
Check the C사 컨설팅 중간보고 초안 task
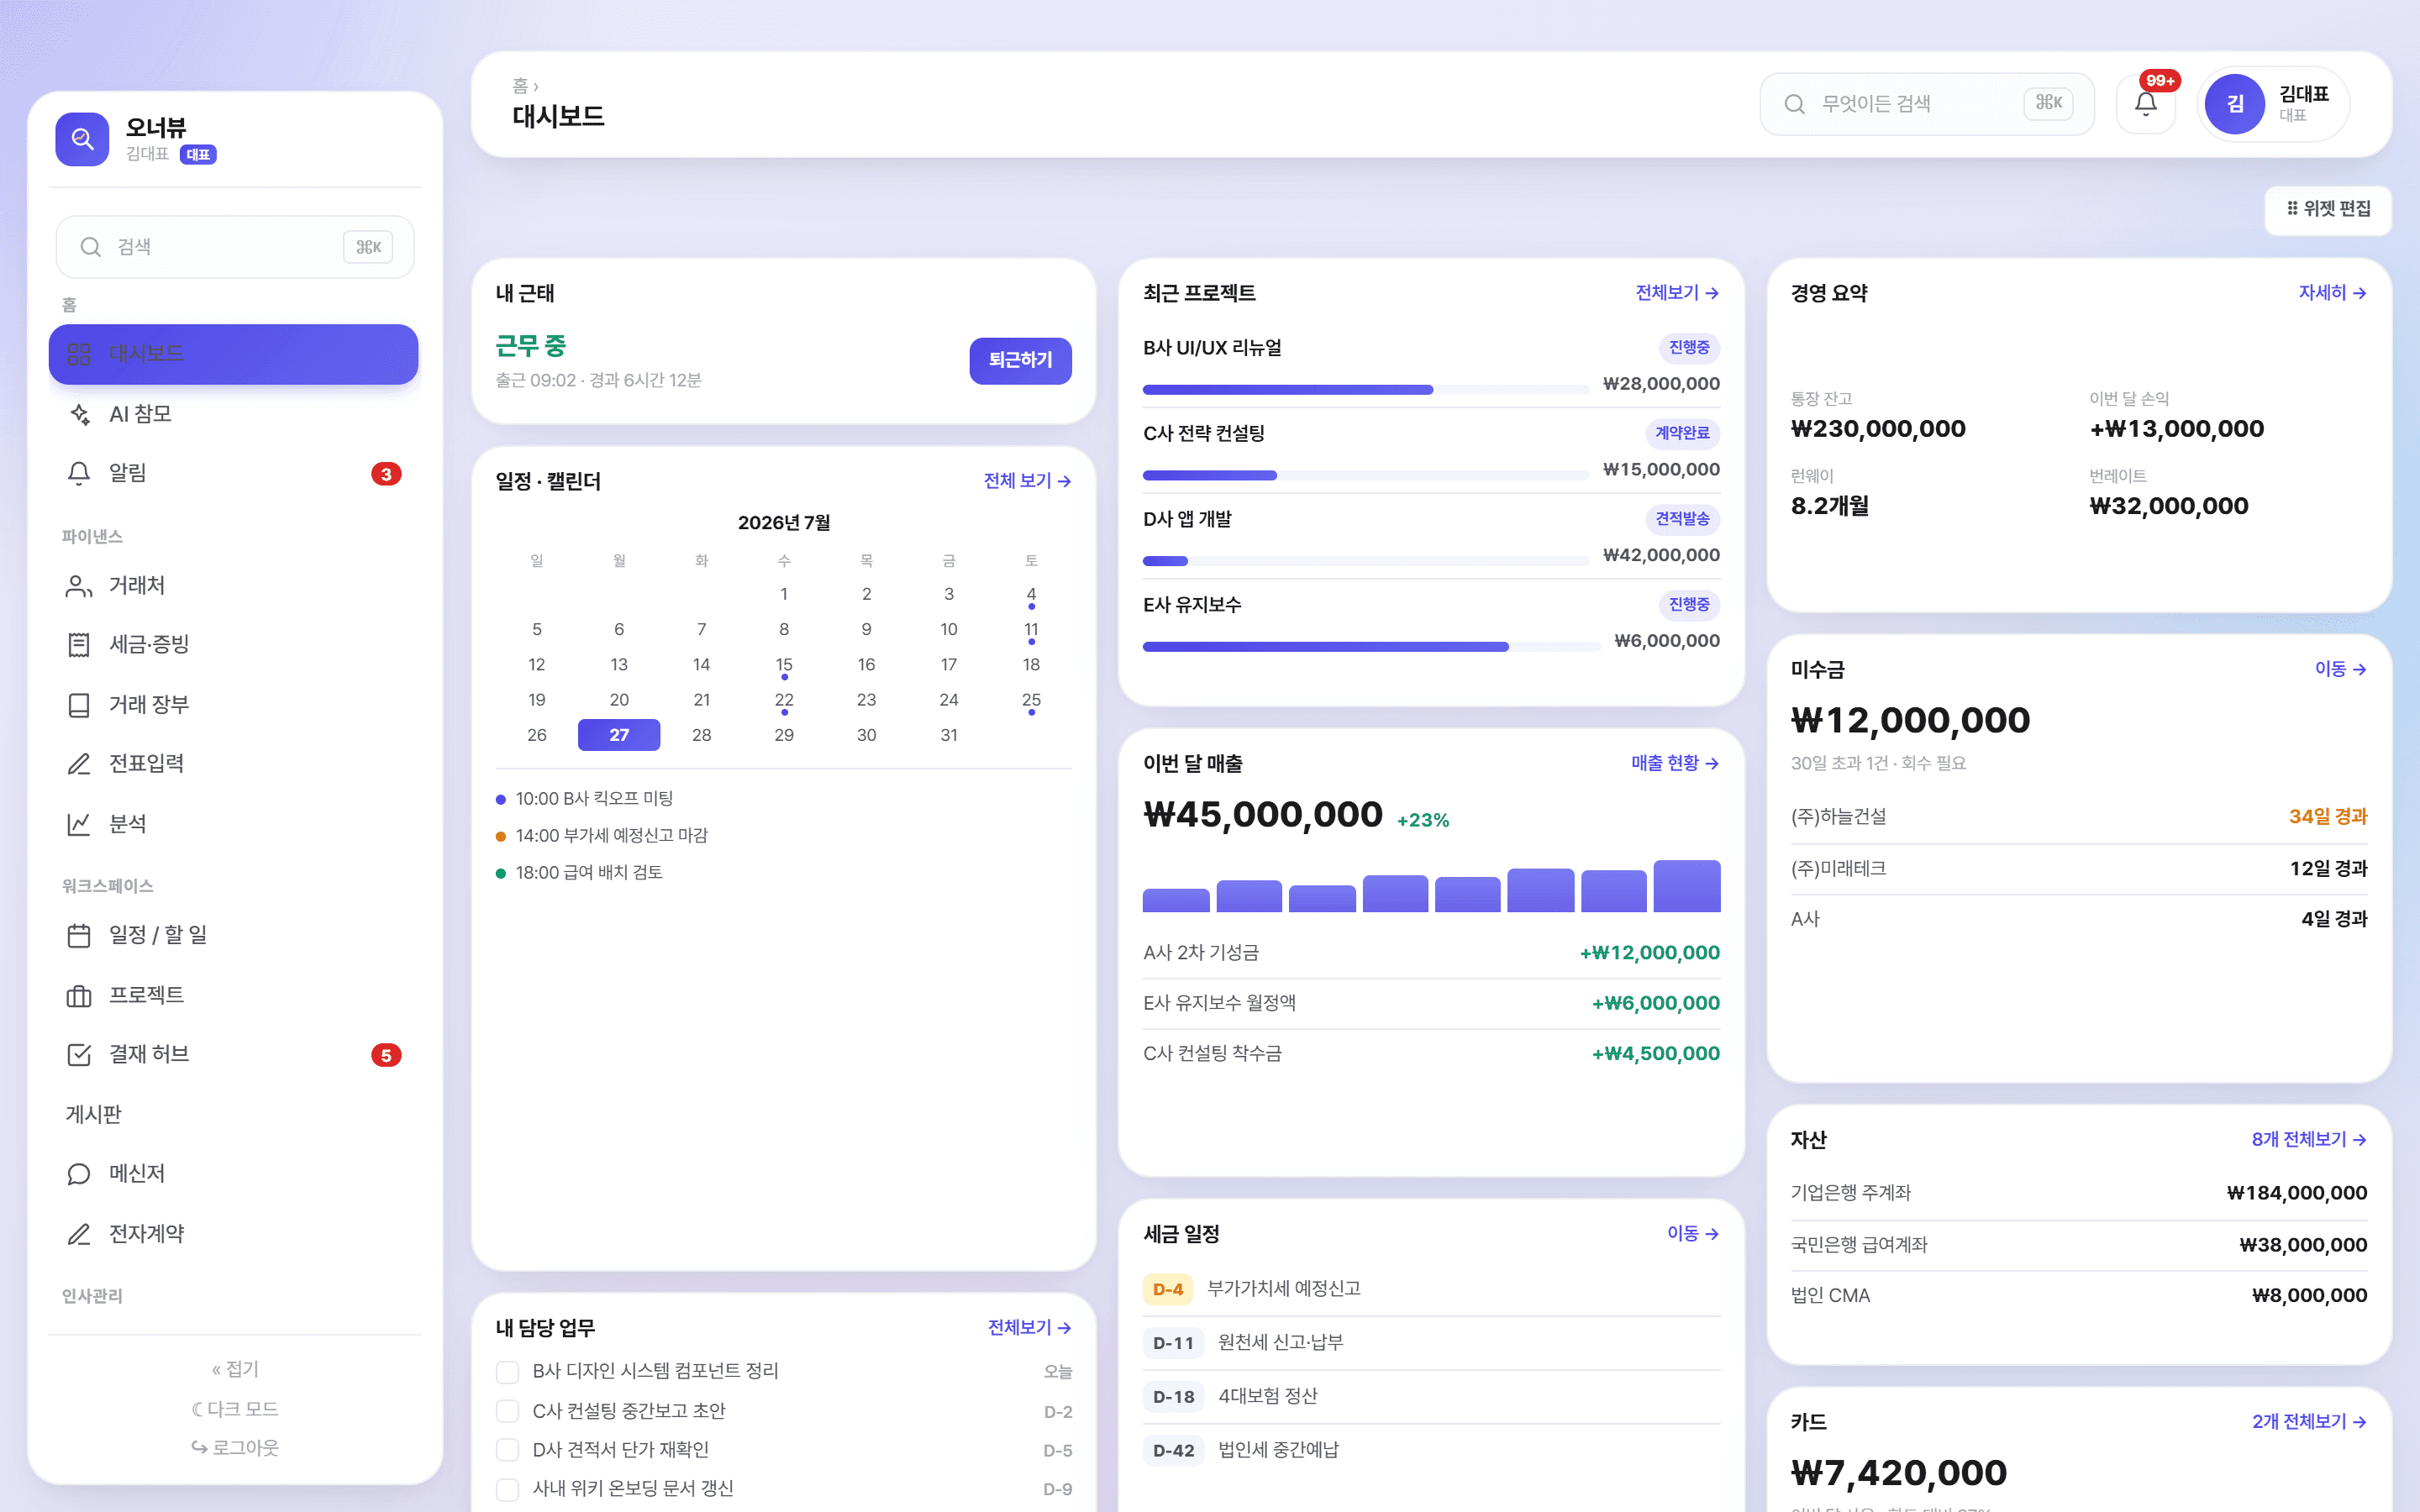pos(508,1411)
